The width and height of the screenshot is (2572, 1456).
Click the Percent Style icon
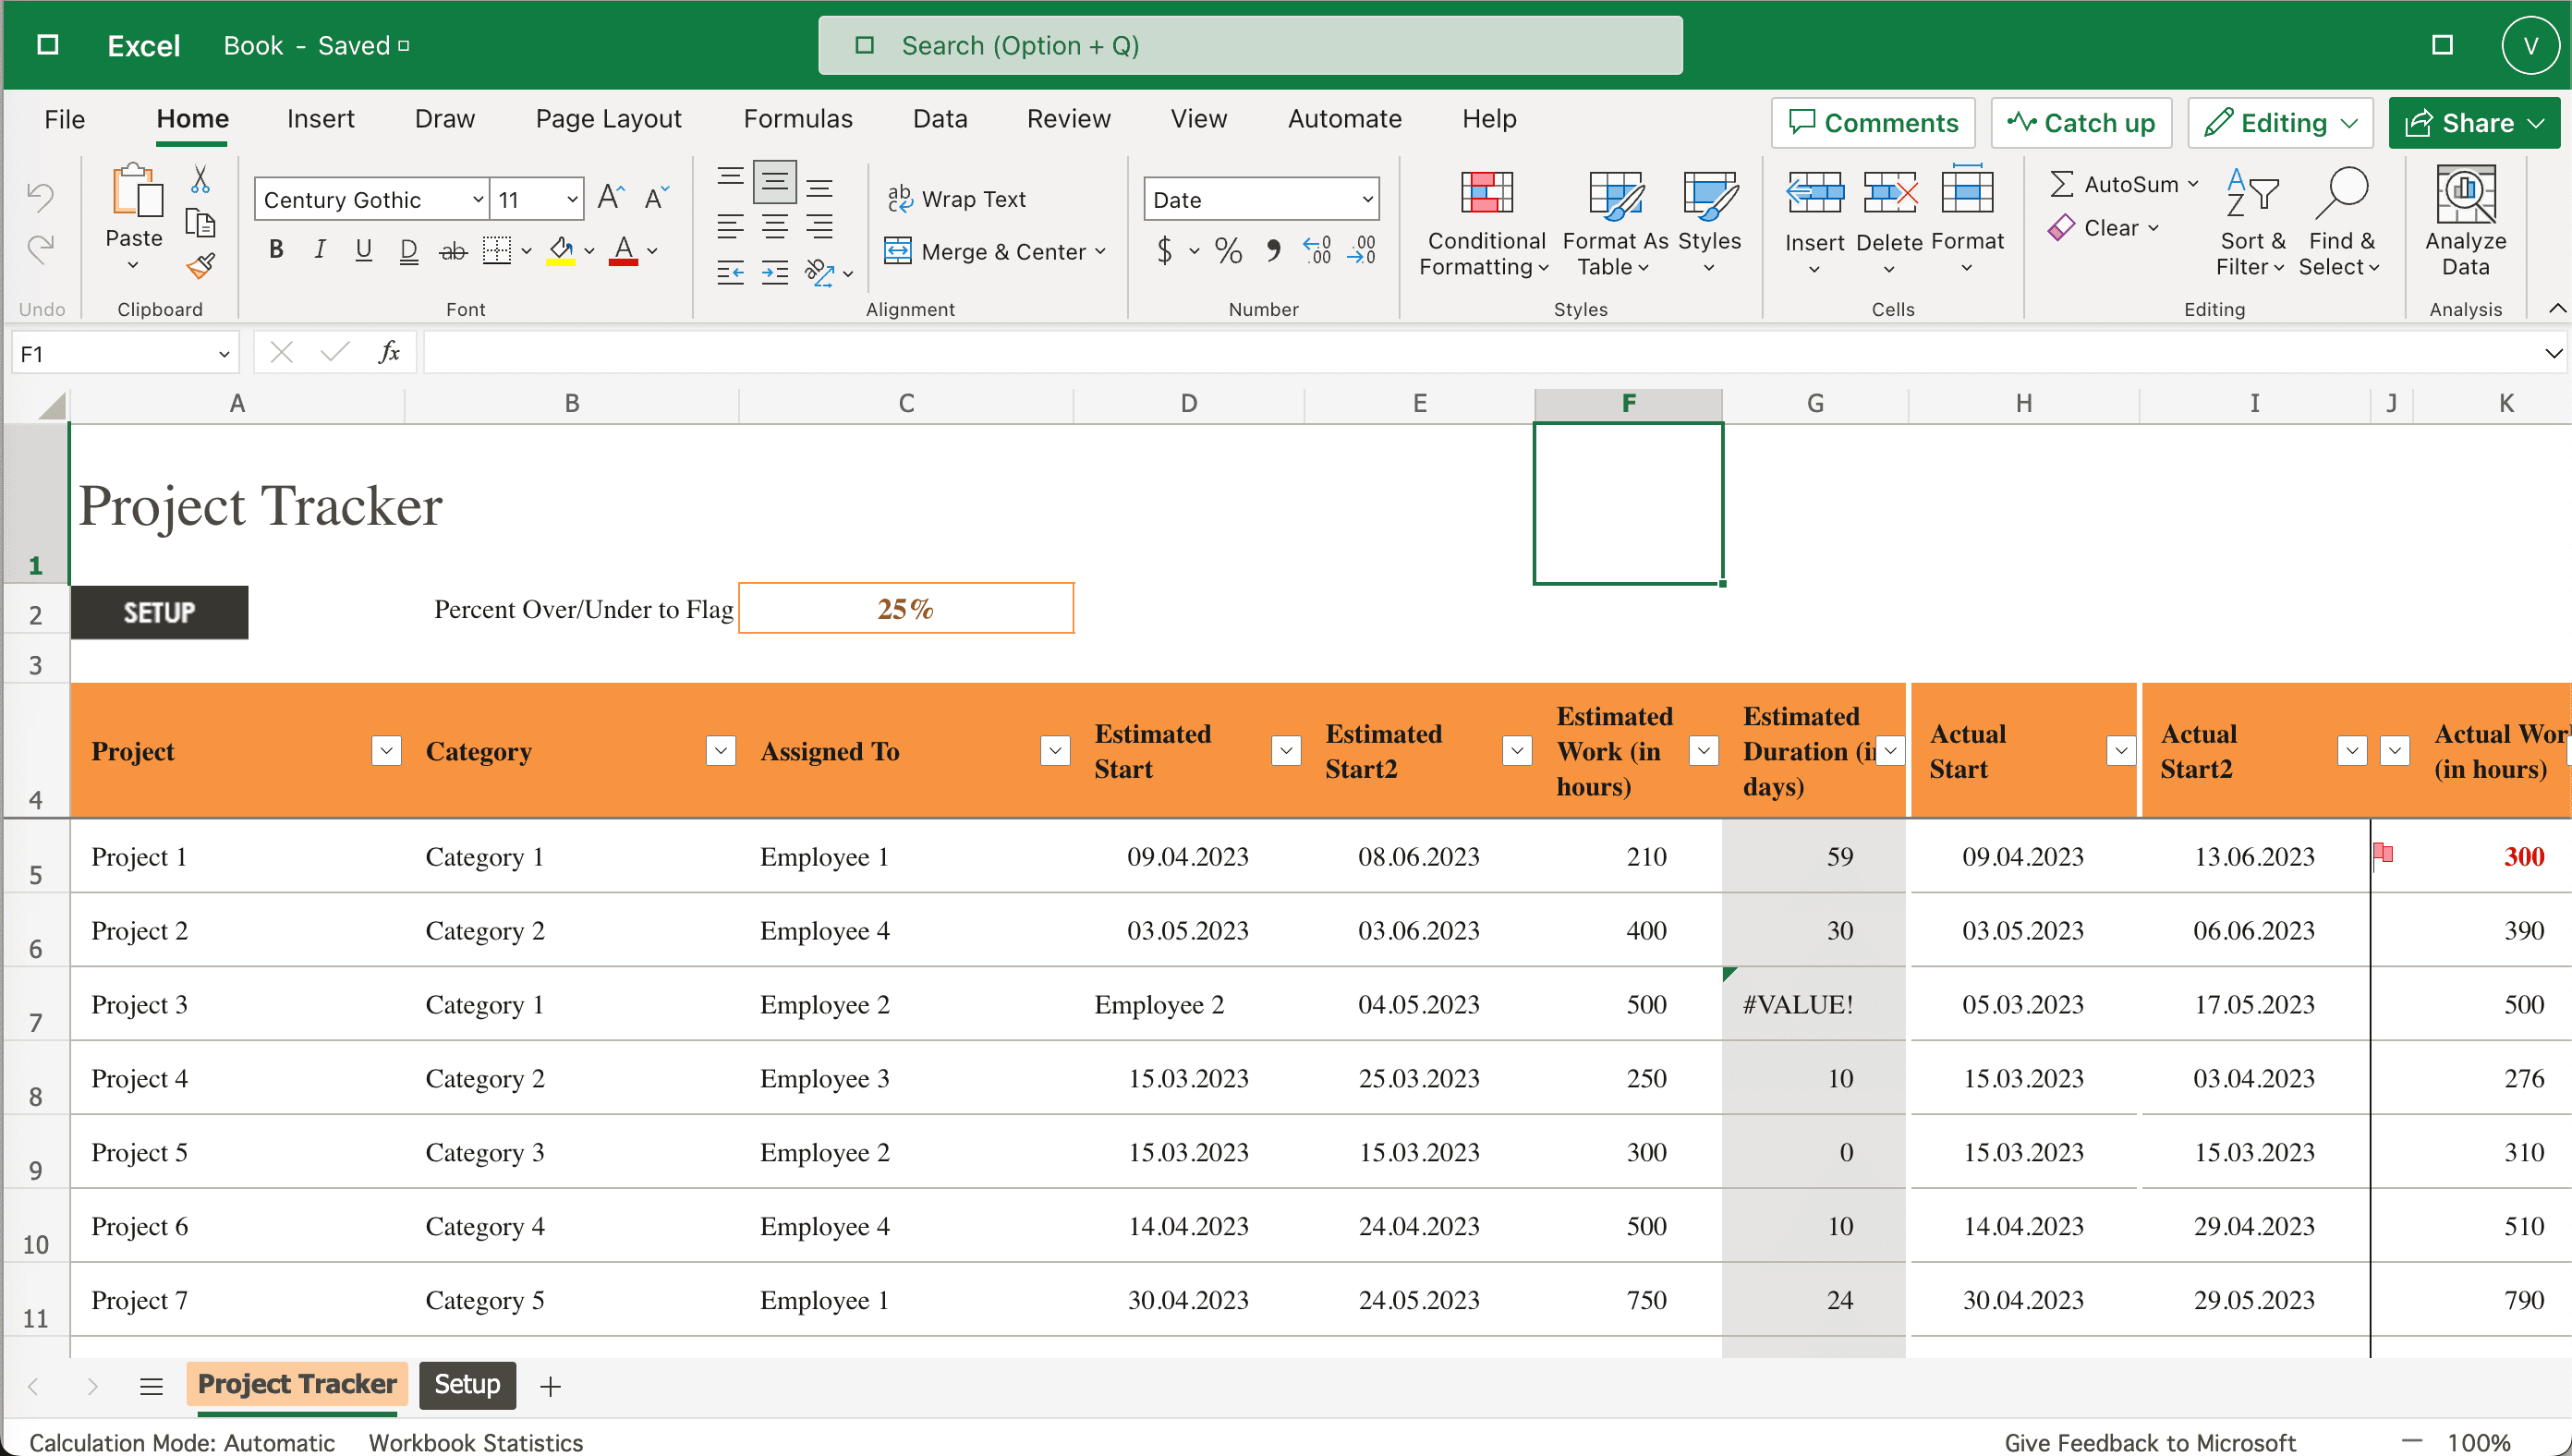(1228, 250)
